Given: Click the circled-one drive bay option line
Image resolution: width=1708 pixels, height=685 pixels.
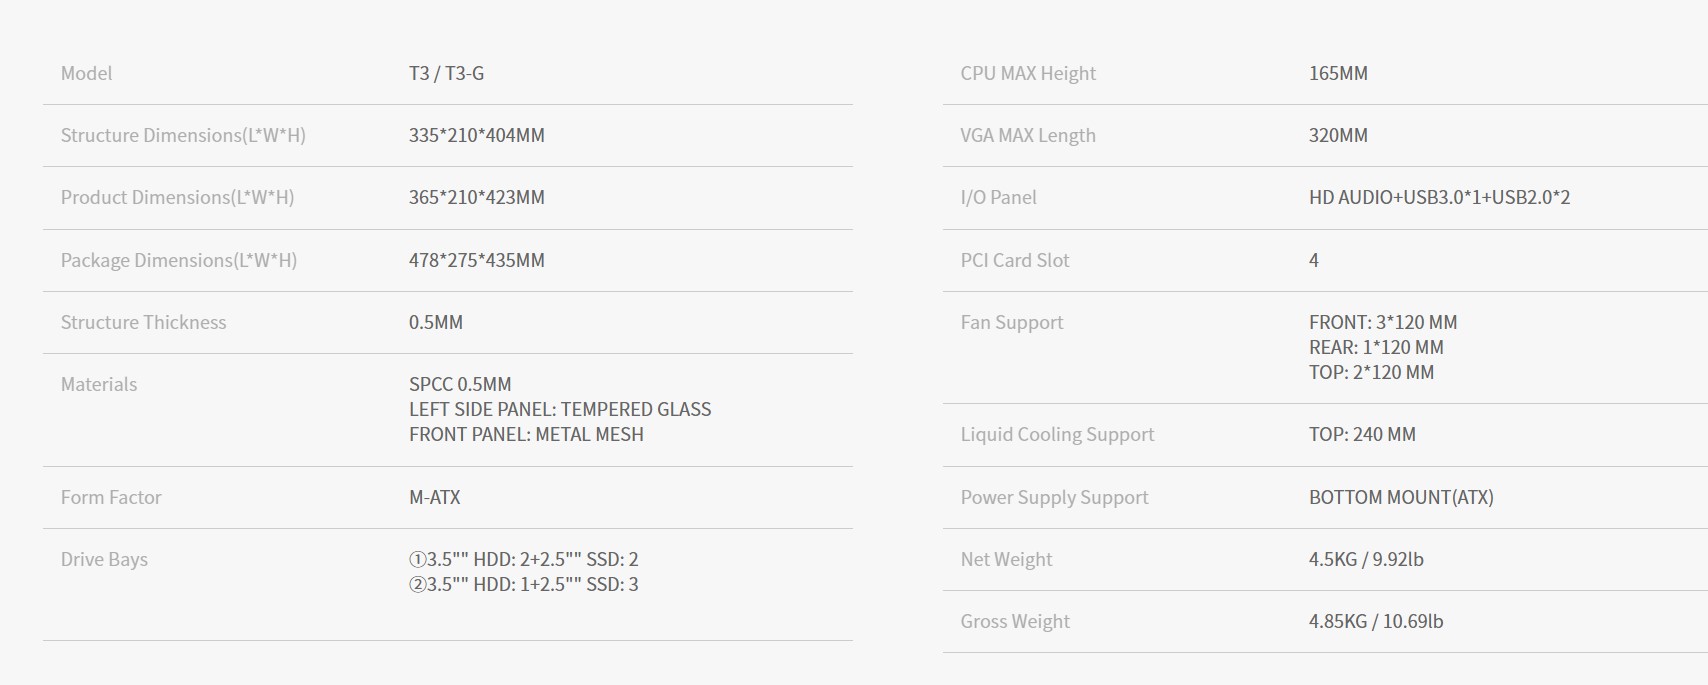Looking at the screenshot, I should click(523, 559).
